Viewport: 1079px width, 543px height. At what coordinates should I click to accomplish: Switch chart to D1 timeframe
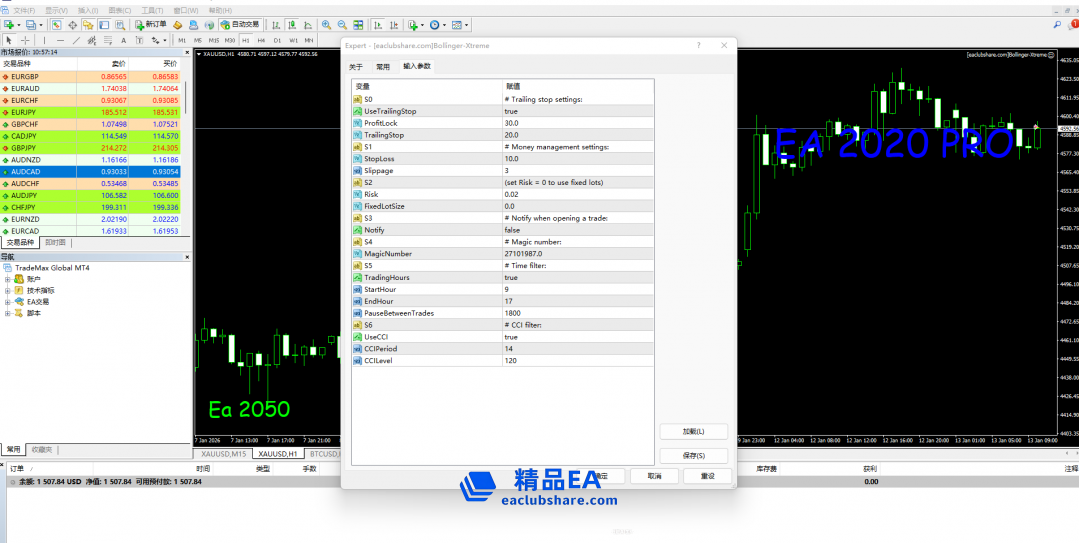(277, 40)
